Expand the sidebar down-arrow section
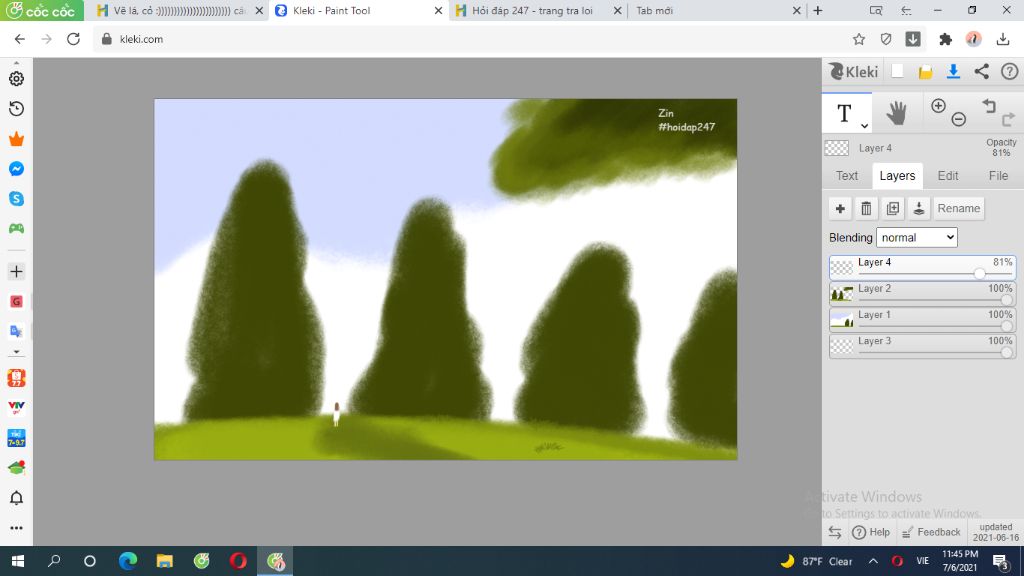 click(x=16, y=352)
